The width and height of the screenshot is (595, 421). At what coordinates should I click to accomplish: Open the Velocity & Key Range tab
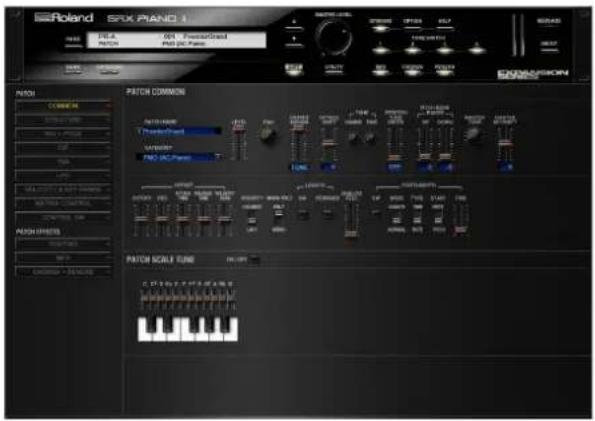[63, 189]
